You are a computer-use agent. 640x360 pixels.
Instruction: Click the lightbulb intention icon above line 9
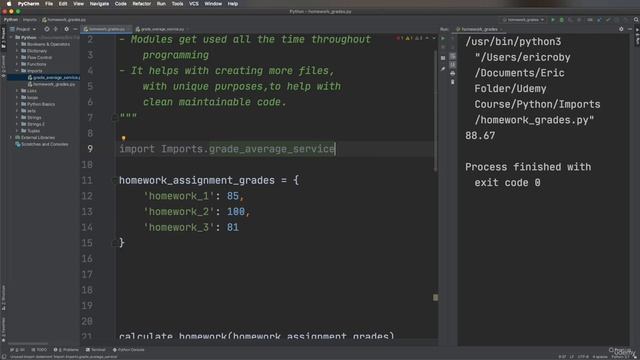[x=124, y=139]
